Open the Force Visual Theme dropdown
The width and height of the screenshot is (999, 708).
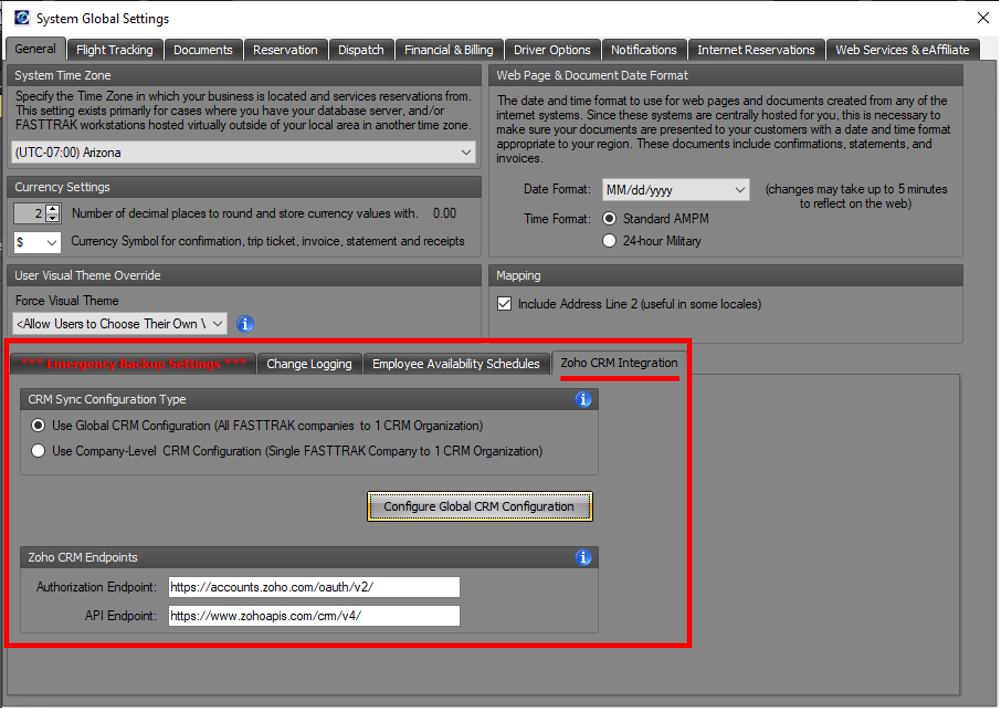(x=120, y=324)
